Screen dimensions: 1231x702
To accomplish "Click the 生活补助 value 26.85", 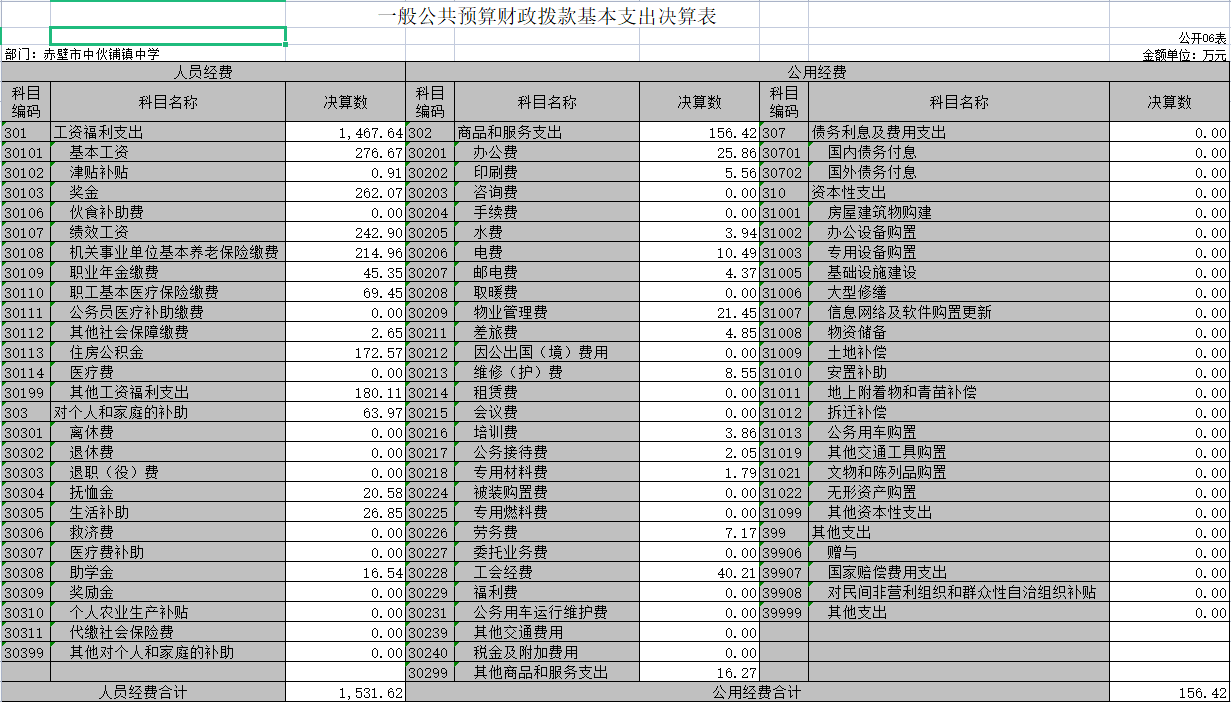I will tap(345, 512).
